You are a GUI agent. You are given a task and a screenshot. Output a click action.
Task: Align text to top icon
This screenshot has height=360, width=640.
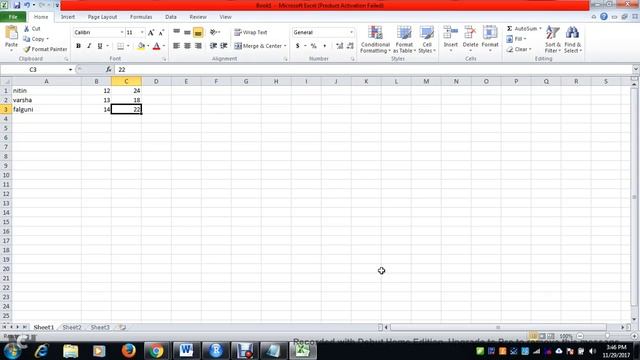pyautogui.click(x=176, y=32)
